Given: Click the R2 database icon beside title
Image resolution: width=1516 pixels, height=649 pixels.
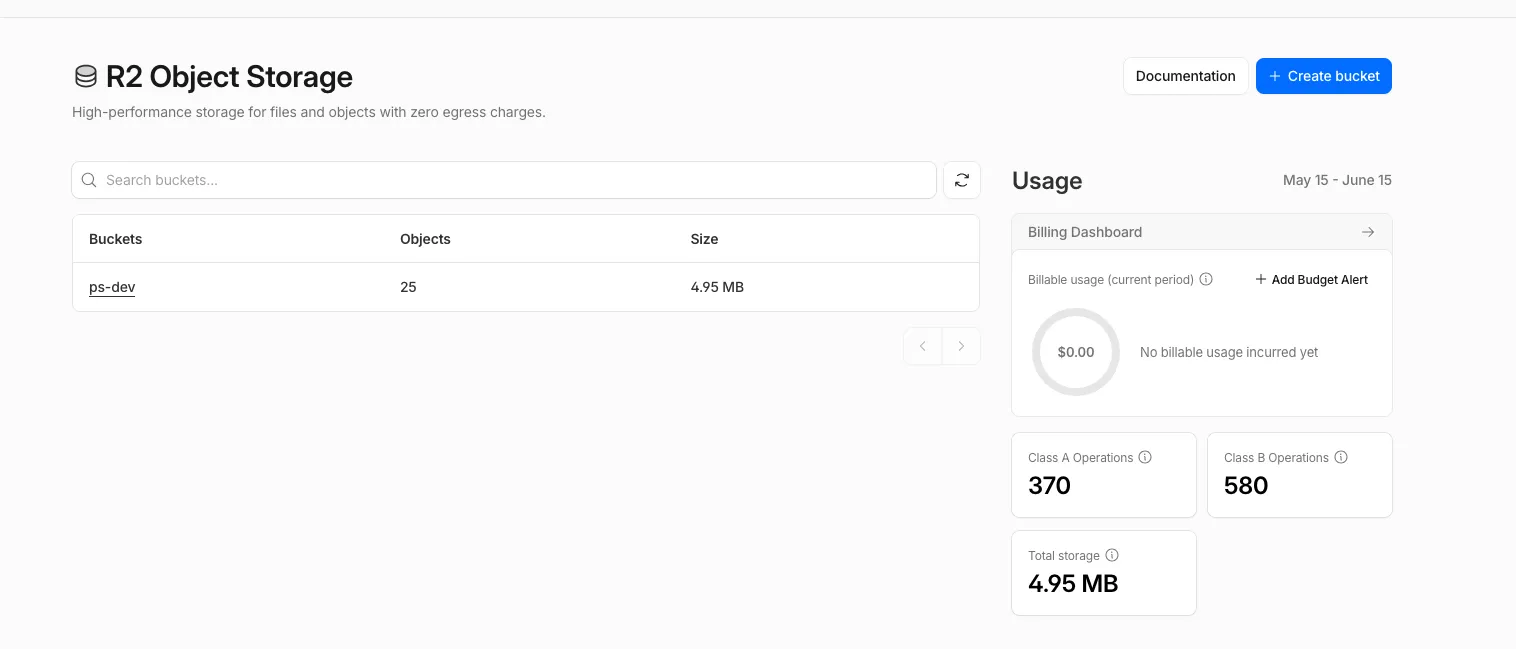Looking at the screenshot, I should point(86,77).
